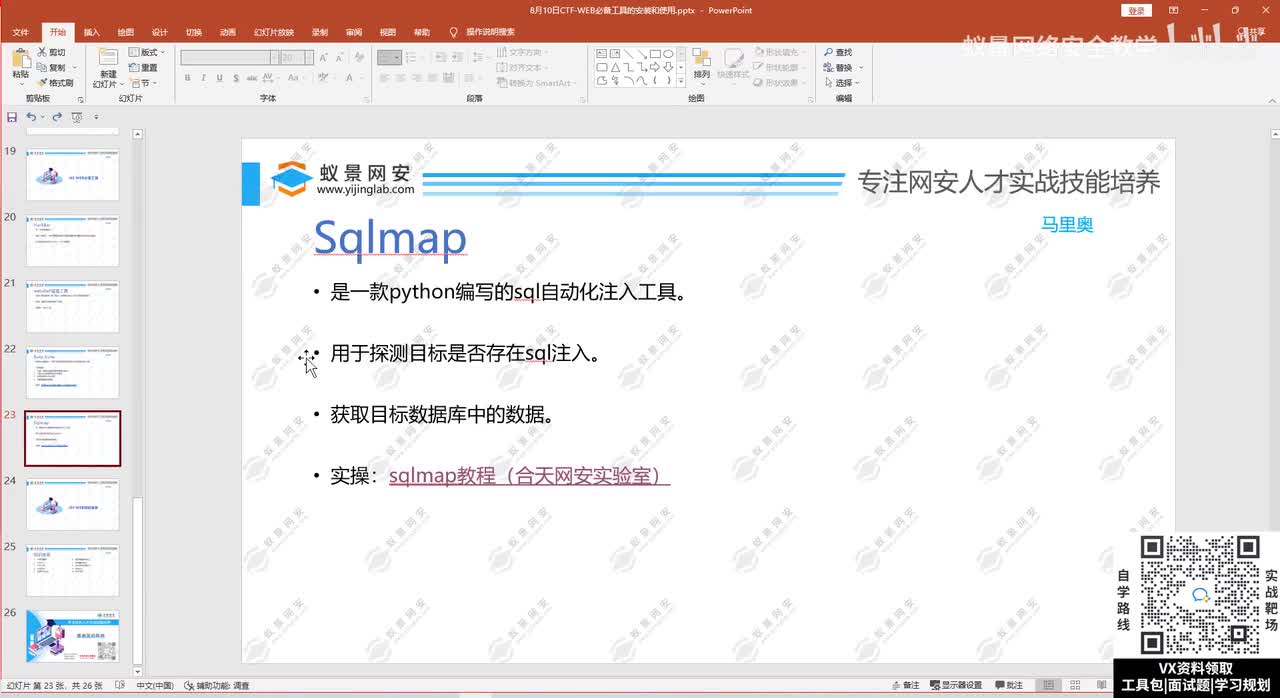Open Customize Quick Access Toolbar arrow
The height and width of the screenshot is (698, 1280).
(x=96, y=117)
